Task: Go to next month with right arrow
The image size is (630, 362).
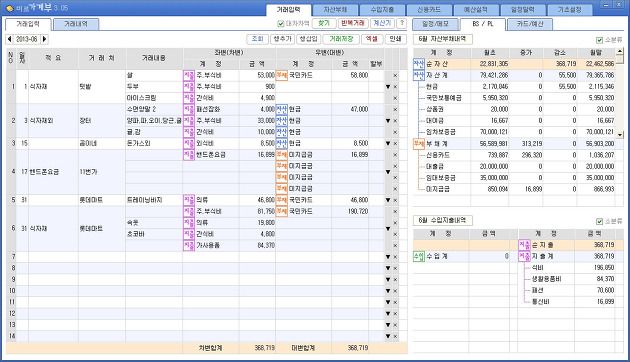Action: point(45,39)
